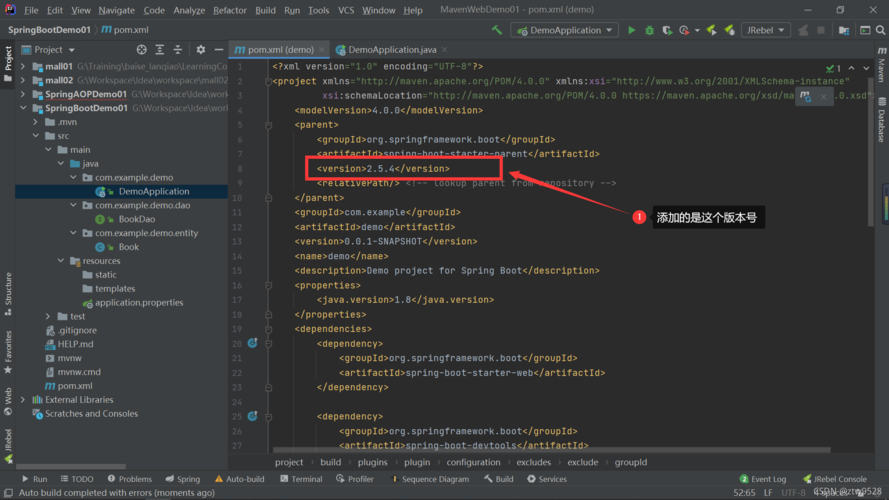The width and height of the screenshot is (889, 500).
Task: Open the Search Everywhere magnifier icon
Action: point(880,30)
